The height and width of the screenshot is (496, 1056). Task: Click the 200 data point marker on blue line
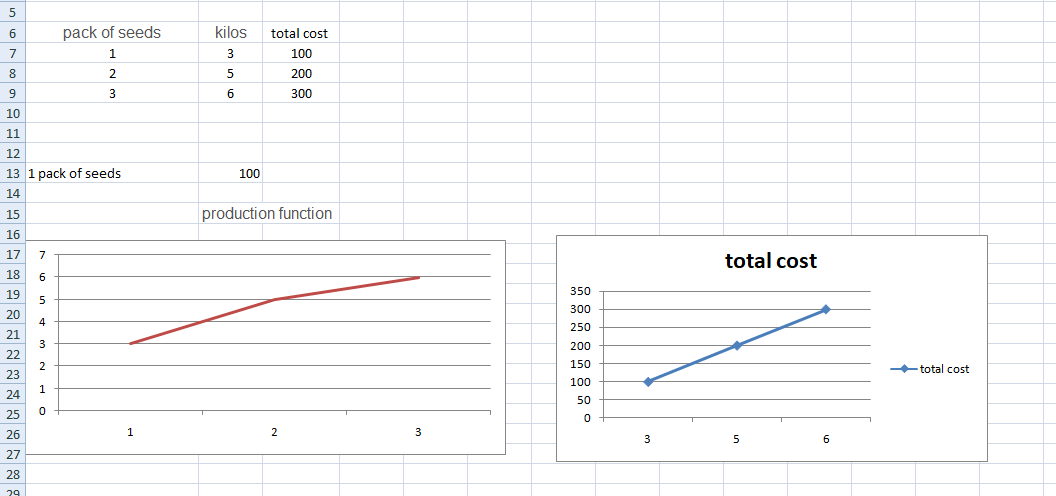(737, 345)
